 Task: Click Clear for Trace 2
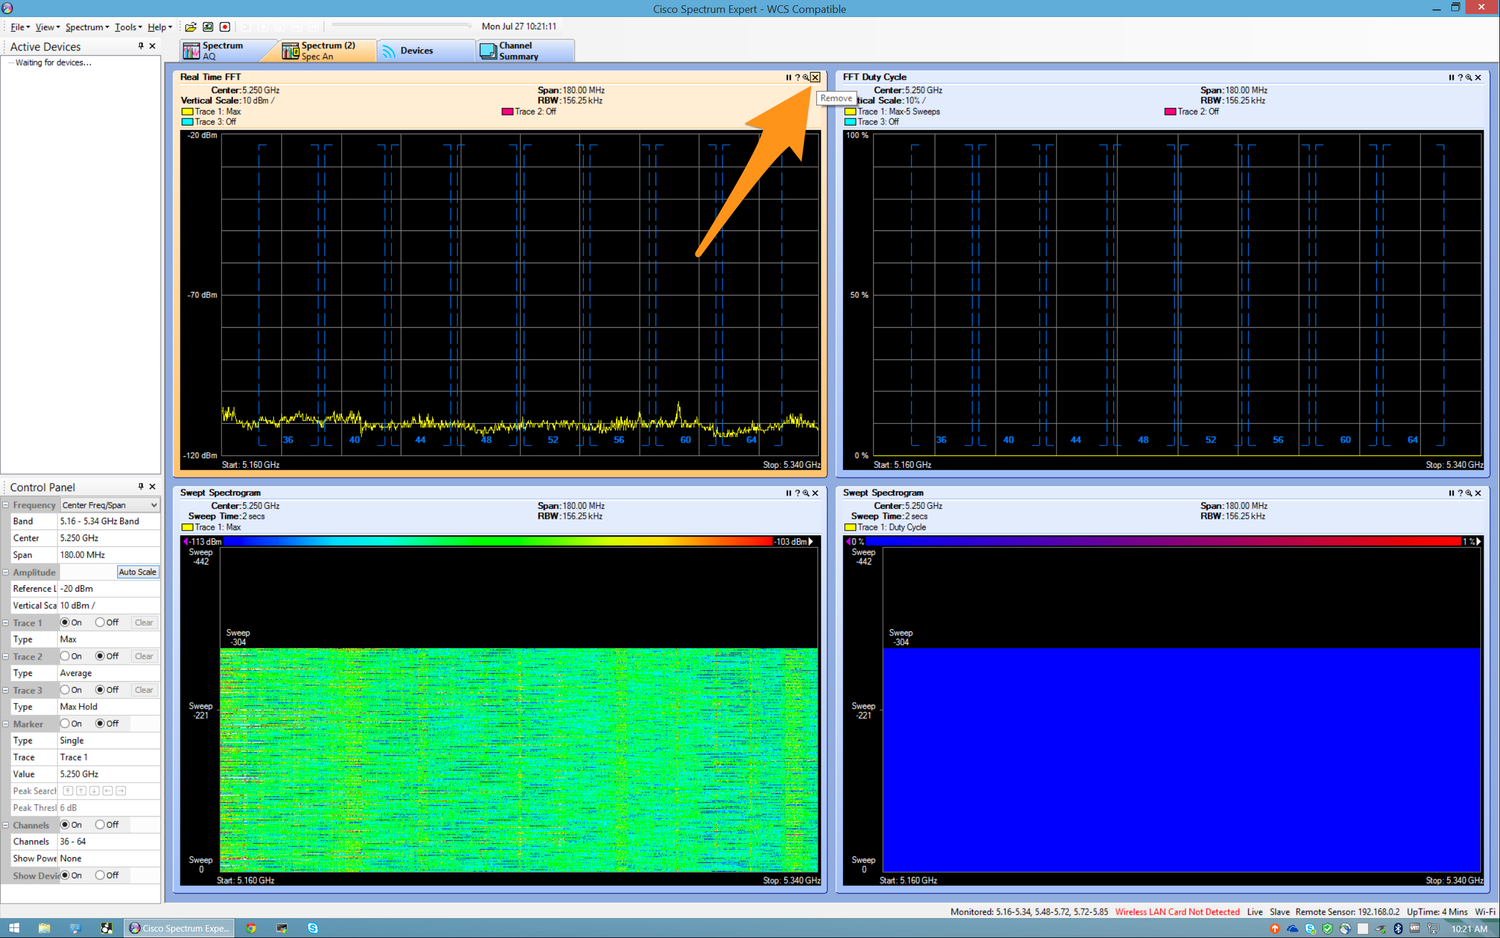tap(144, 656)
